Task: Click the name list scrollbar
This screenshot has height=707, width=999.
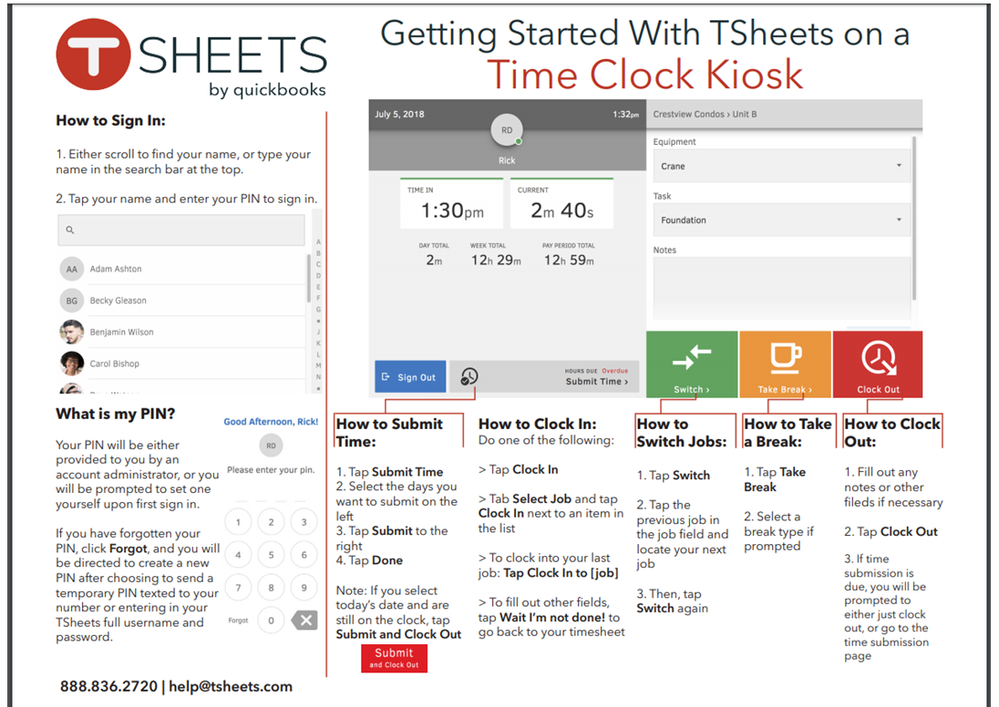Action: [x=309, y=278]
